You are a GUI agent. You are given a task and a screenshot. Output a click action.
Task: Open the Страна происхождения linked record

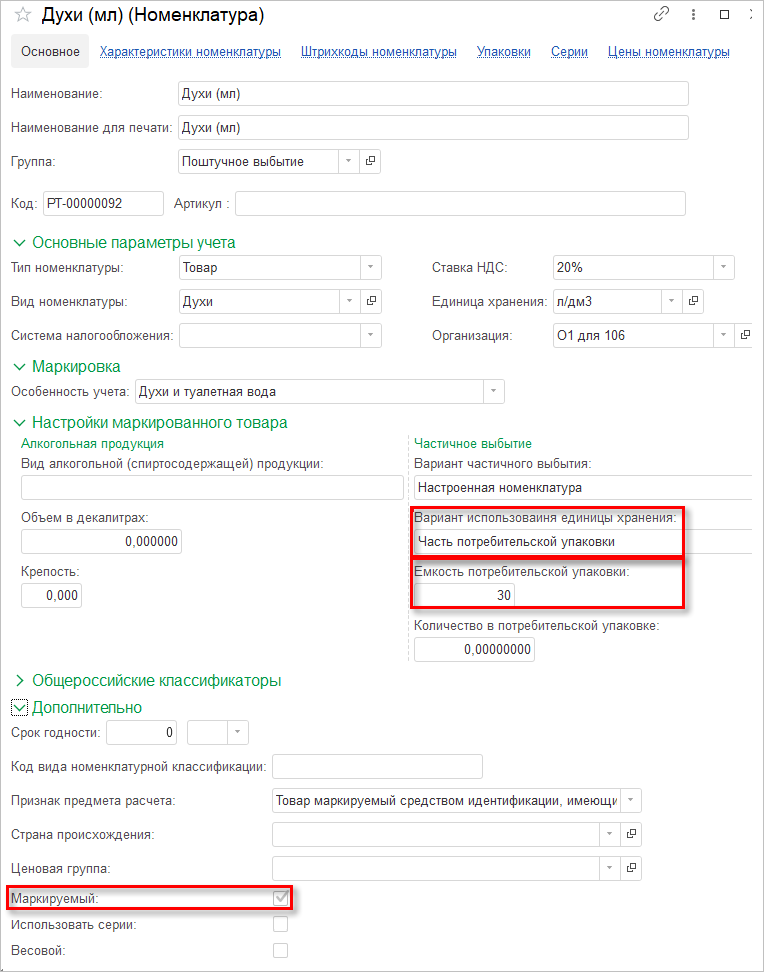point(631,834)
